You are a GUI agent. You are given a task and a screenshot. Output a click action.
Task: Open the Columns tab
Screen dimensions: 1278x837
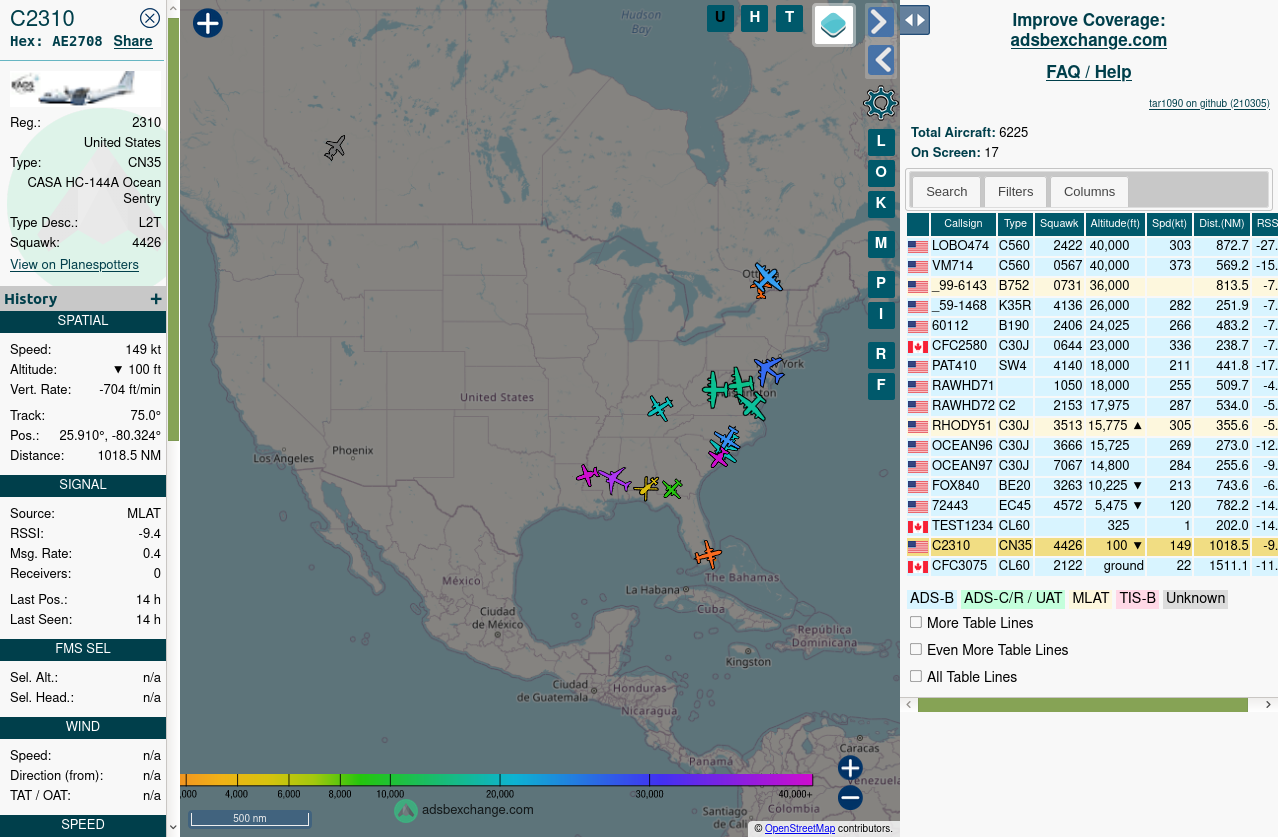point(1089,192)
